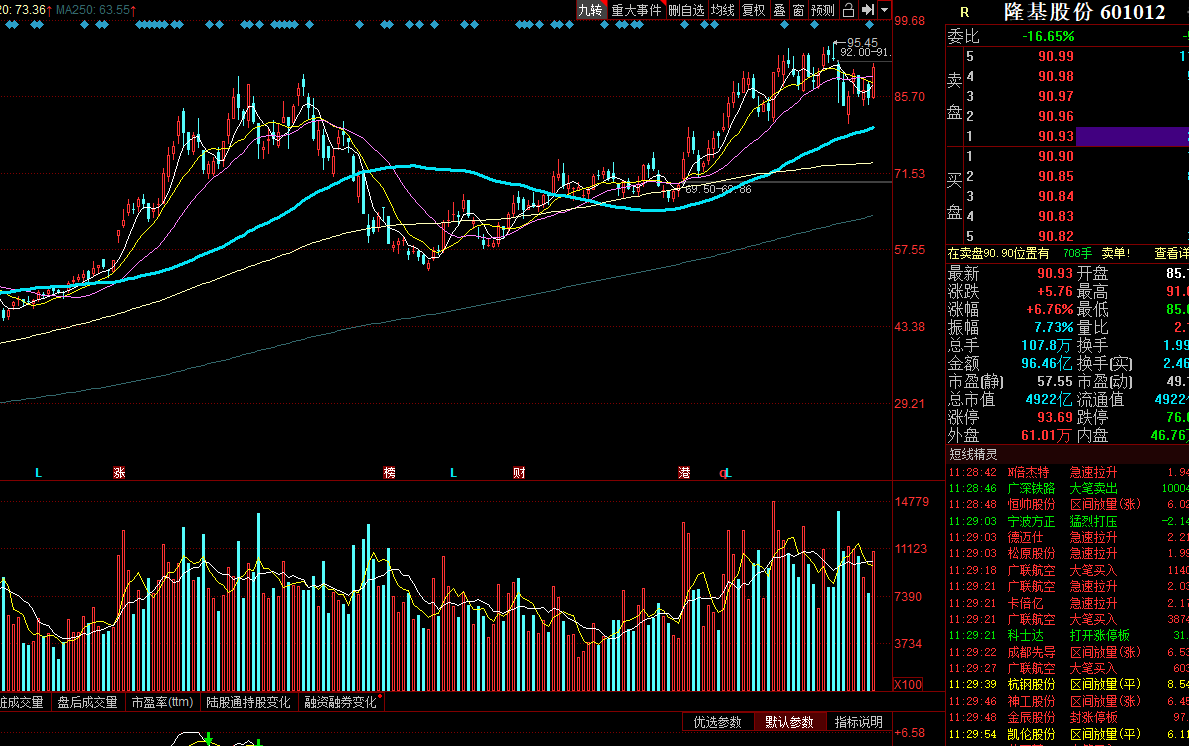Expand the toolbar dropdown arrow
The image size is (1189, 746).
[884, 10]
